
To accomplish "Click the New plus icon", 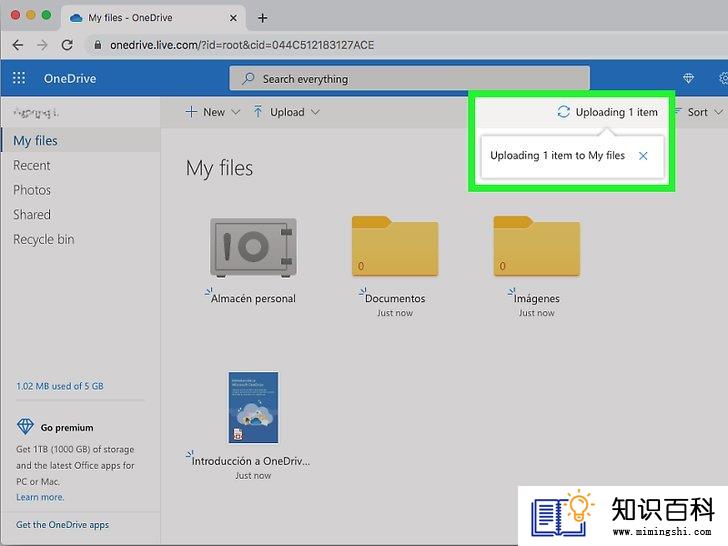I will click(x=191, y=112).
